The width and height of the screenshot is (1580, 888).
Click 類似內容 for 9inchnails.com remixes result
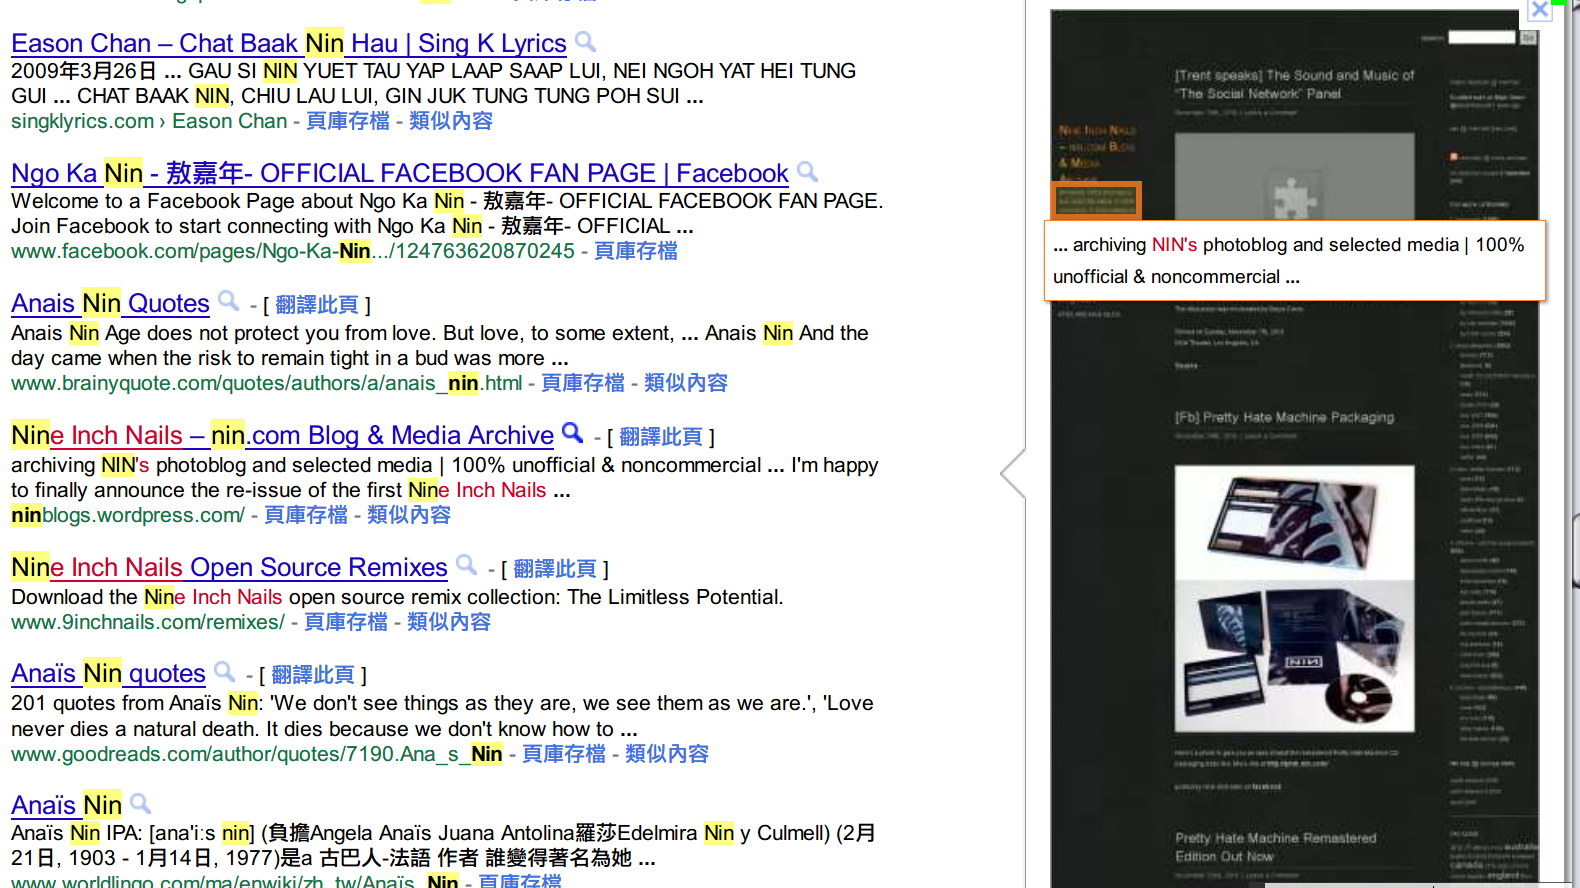[449, 622]
